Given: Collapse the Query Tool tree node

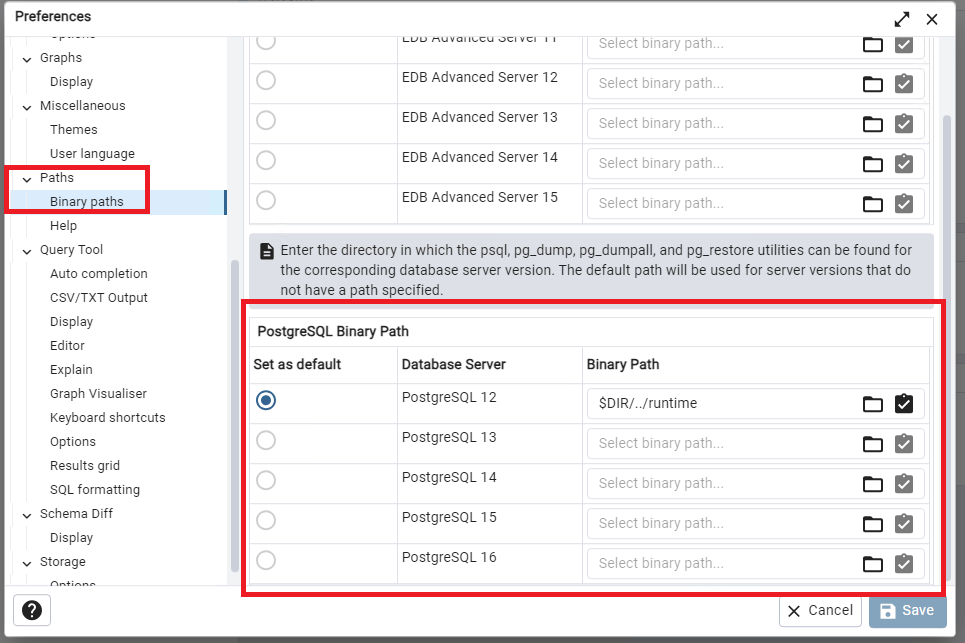Looking at the screenshot, I should [x=26, y=251].
